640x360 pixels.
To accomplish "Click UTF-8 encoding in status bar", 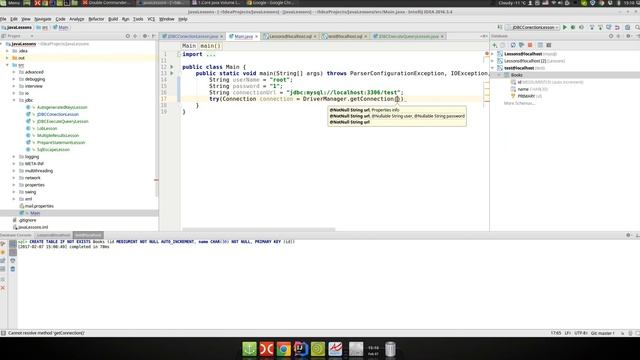I will click(580, 333).
